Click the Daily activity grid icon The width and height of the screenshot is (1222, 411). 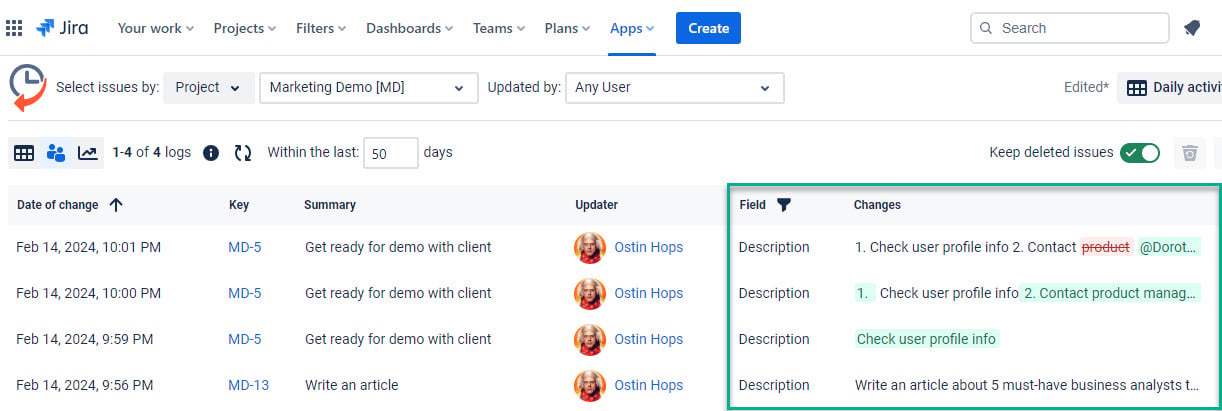[x=1137, y=88]
